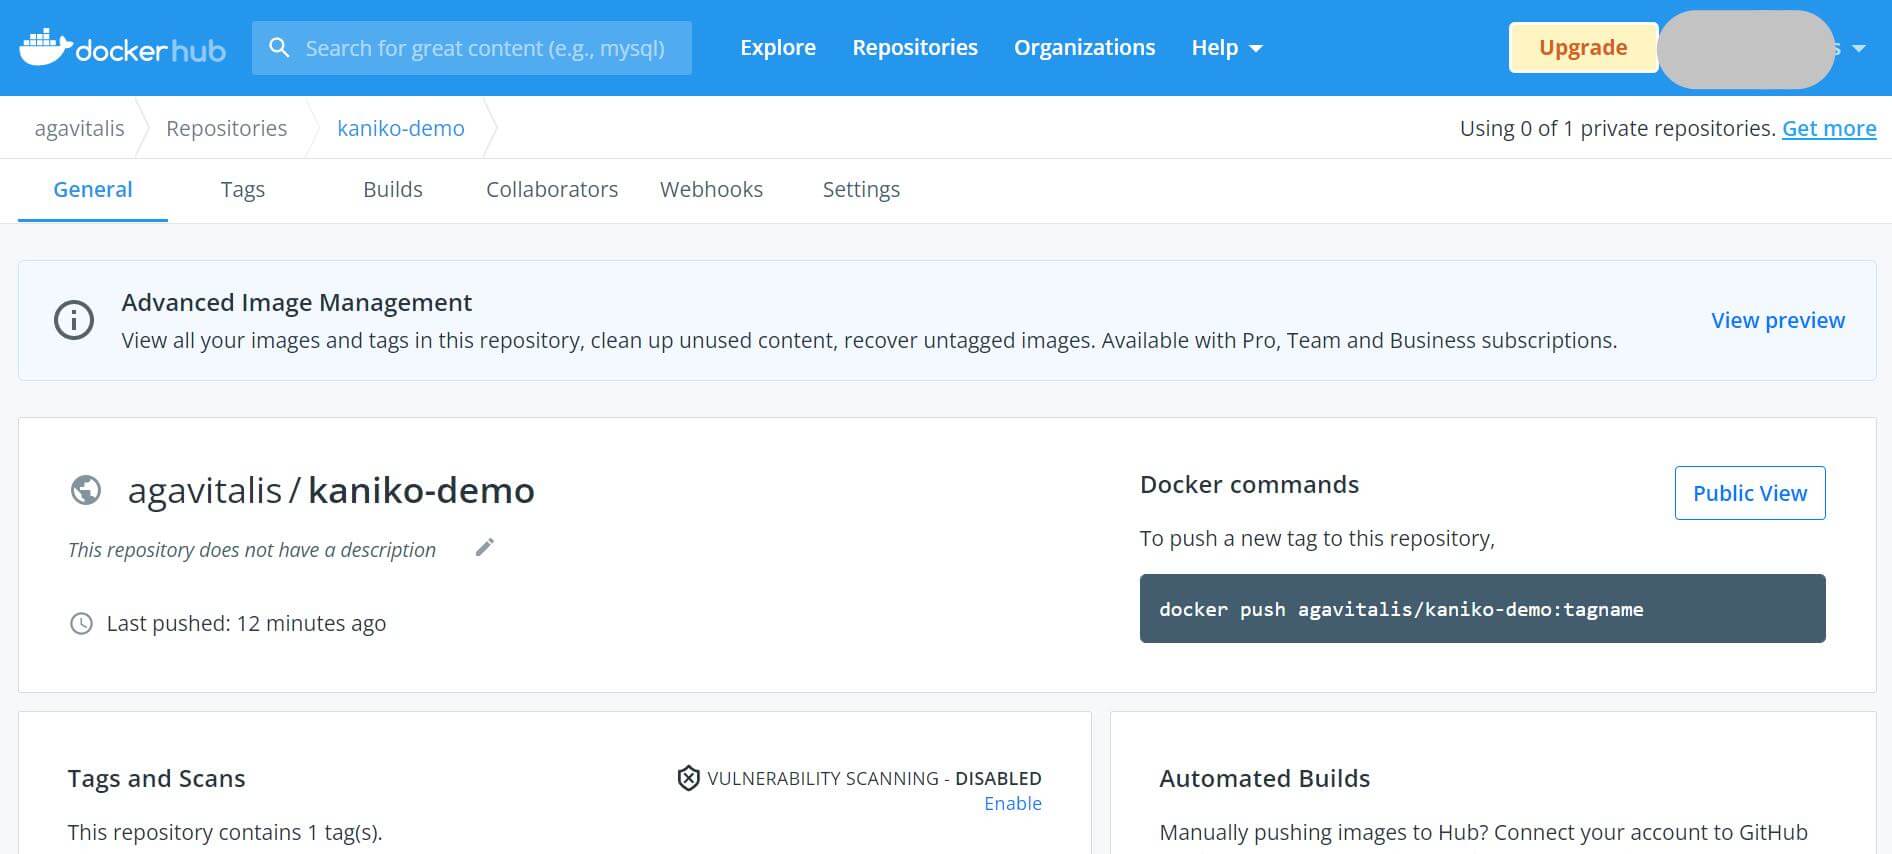The width and height of the screenshot is (1892, 854).
Task: Click the info icon in Advanced Image Management banner
Action: point(74,320)
